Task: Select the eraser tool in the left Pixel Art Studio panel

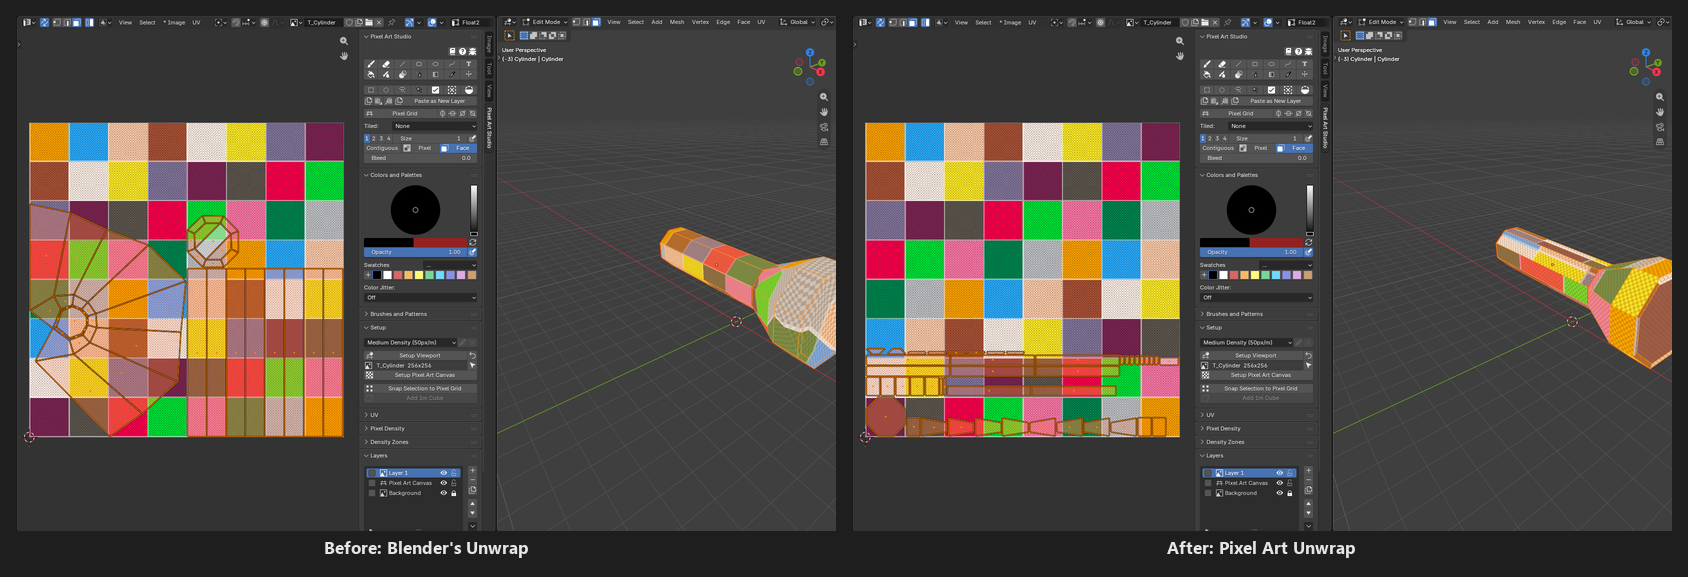Action: [386, 64]
